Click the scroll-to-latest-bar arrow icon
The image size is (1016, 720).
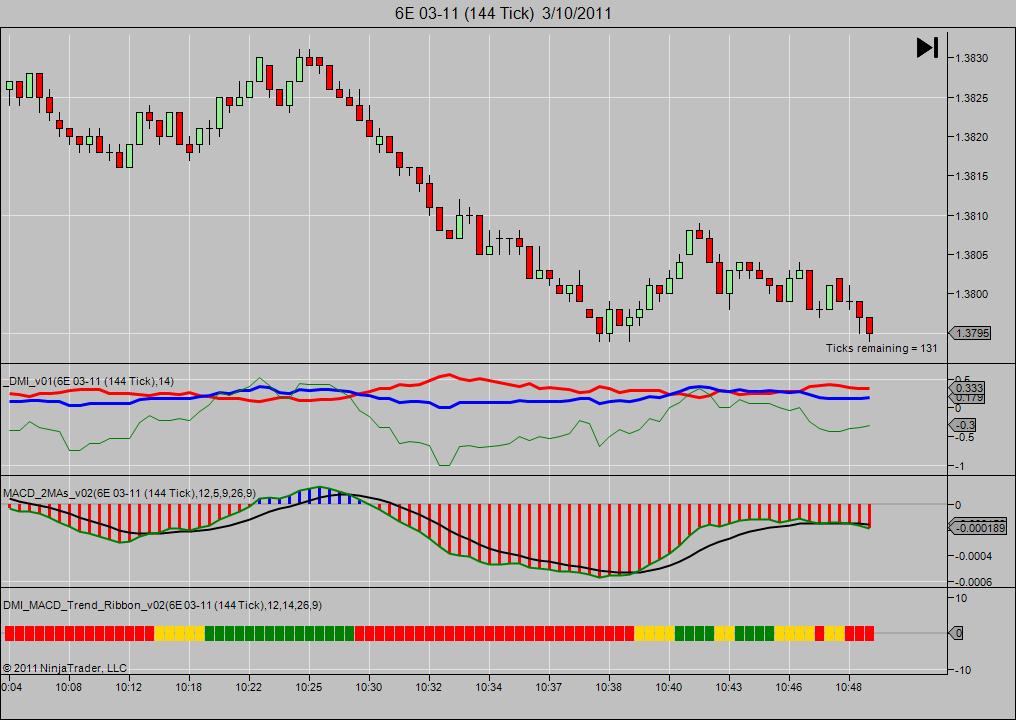[927, 48]
